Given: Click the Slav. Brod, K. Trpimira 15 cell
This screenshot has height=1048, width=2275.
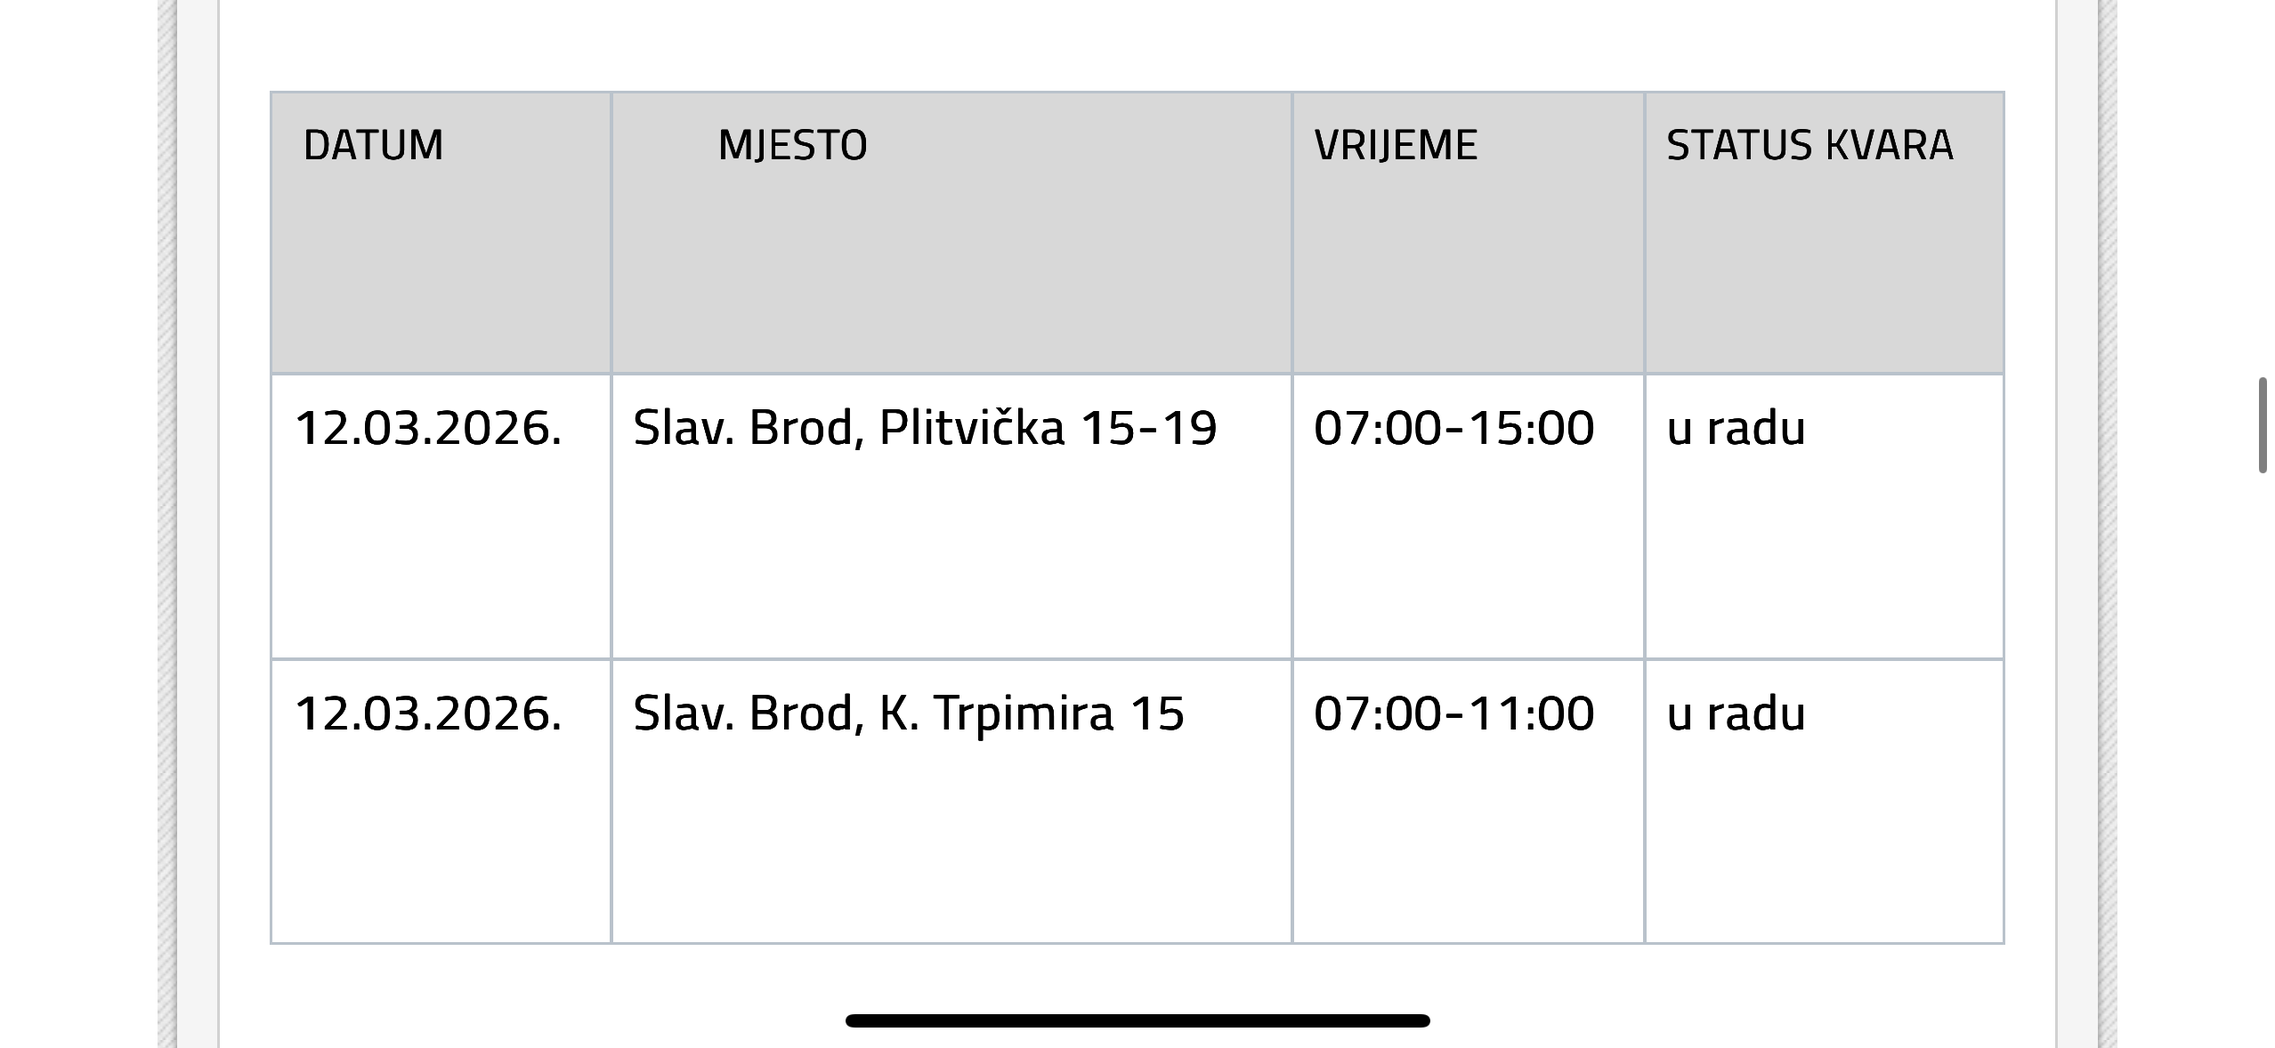Looking at the screenshot, I should click(x=908, y=714).
